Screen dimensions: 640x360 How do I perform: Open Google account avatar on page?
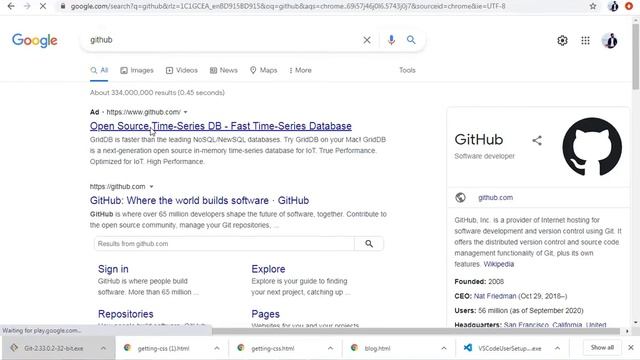(x=610, y=40)
